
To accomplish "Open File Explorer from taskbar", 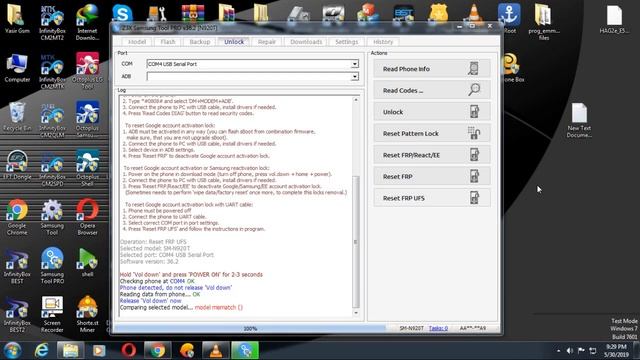I will coord(70,351).
